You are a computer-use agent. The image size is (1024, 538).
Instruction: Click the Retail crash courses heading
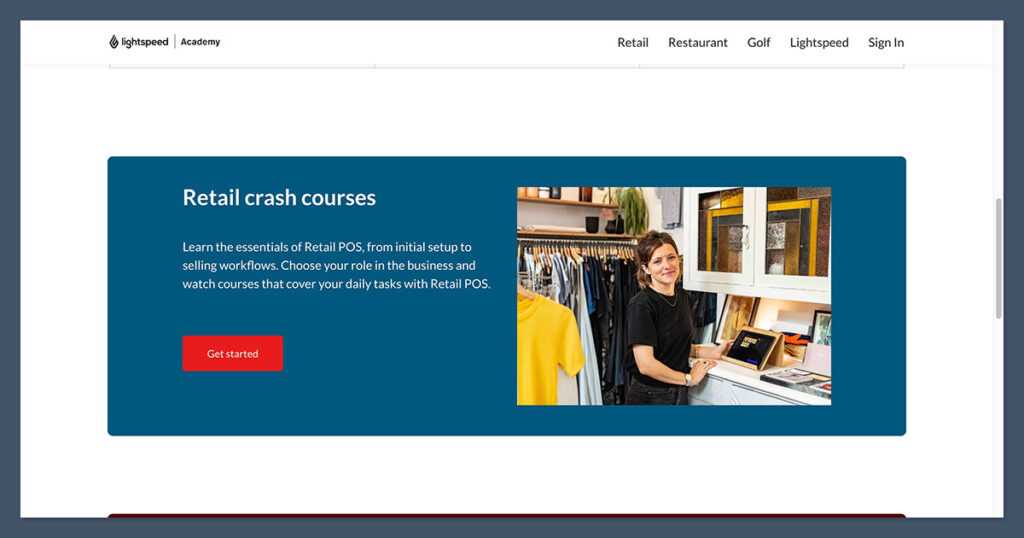click(x=279, y=198)
